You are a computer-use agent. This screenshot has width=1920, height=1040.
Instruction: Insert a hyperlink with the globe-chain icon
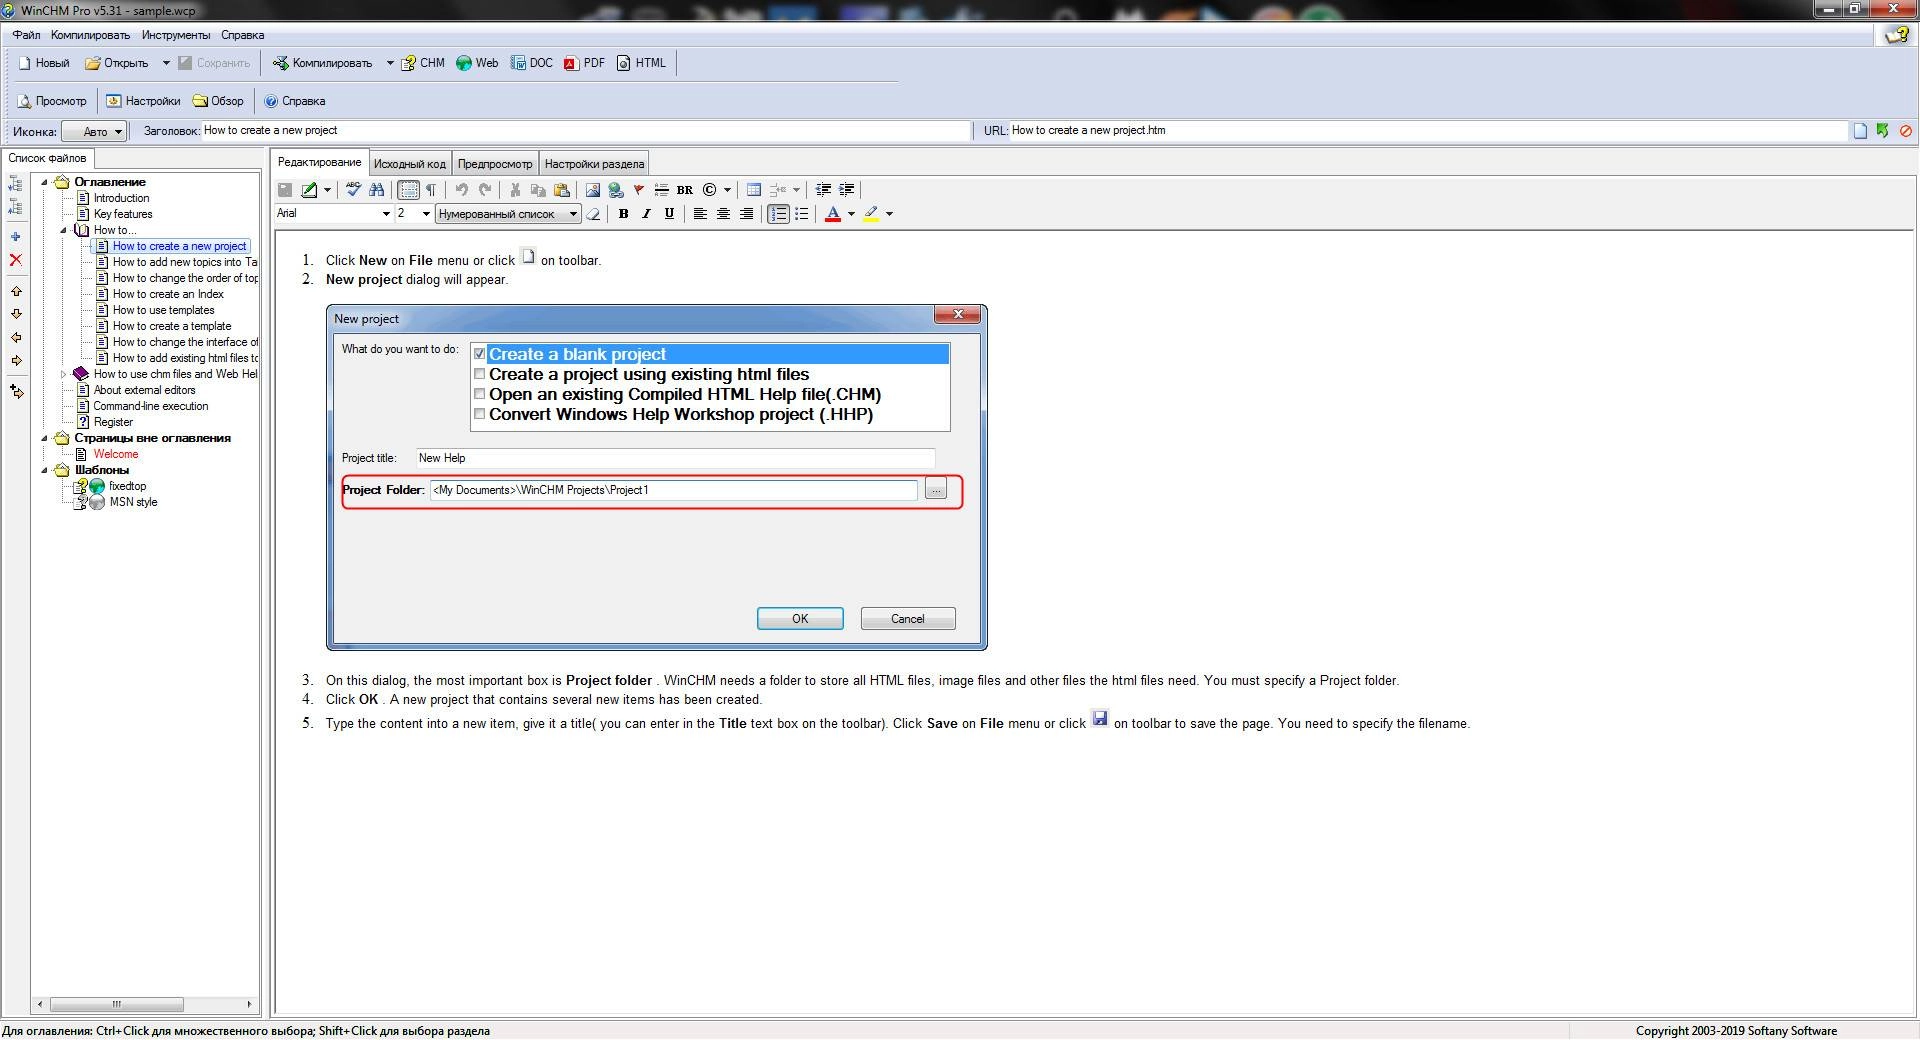point(616,189)
